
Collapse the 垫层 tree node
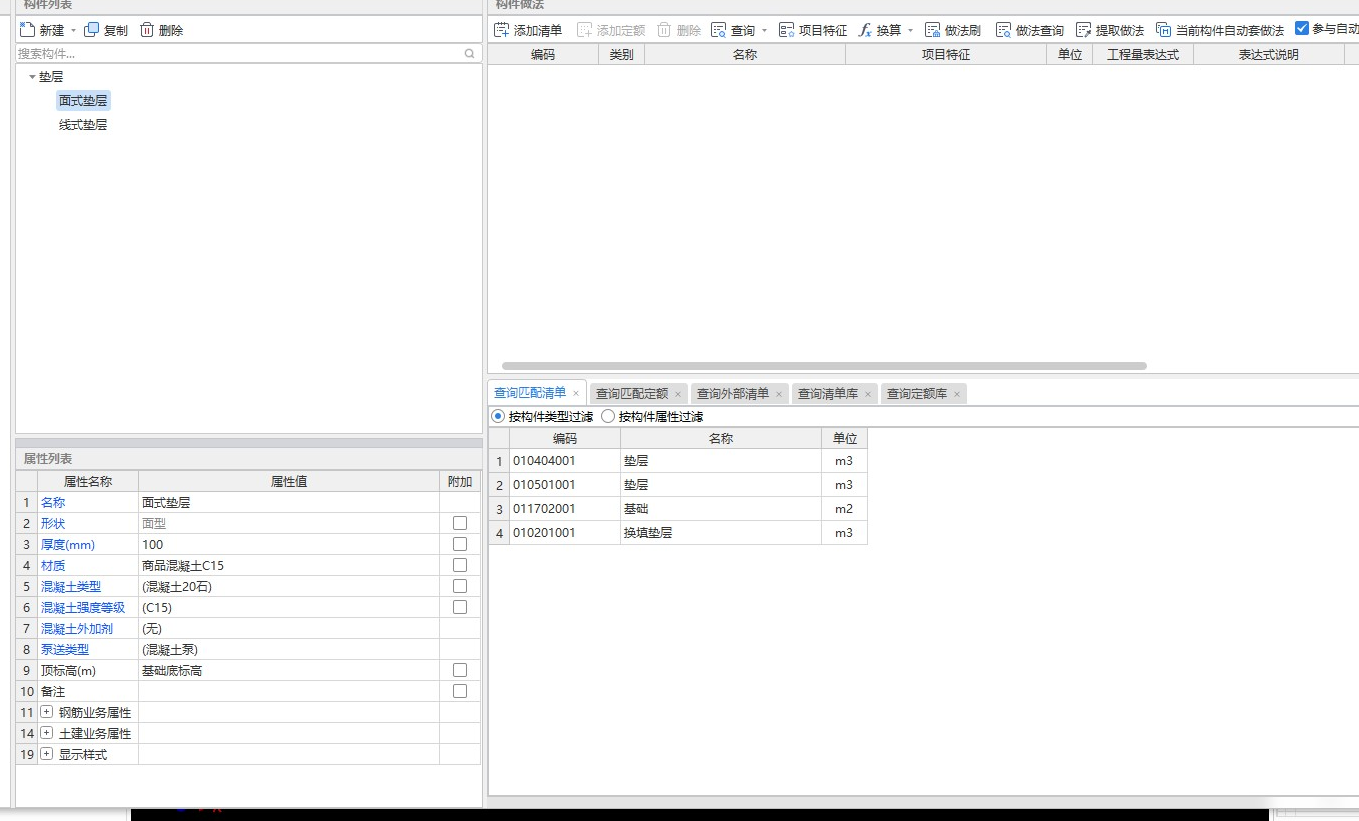(x=32, y=77)
